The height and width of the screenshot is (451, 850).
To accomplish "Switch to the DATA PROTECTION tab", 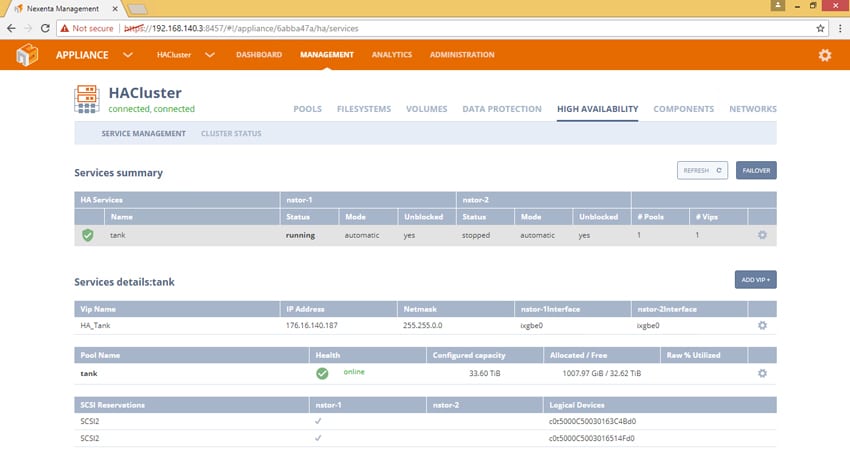I will point(502,109).
